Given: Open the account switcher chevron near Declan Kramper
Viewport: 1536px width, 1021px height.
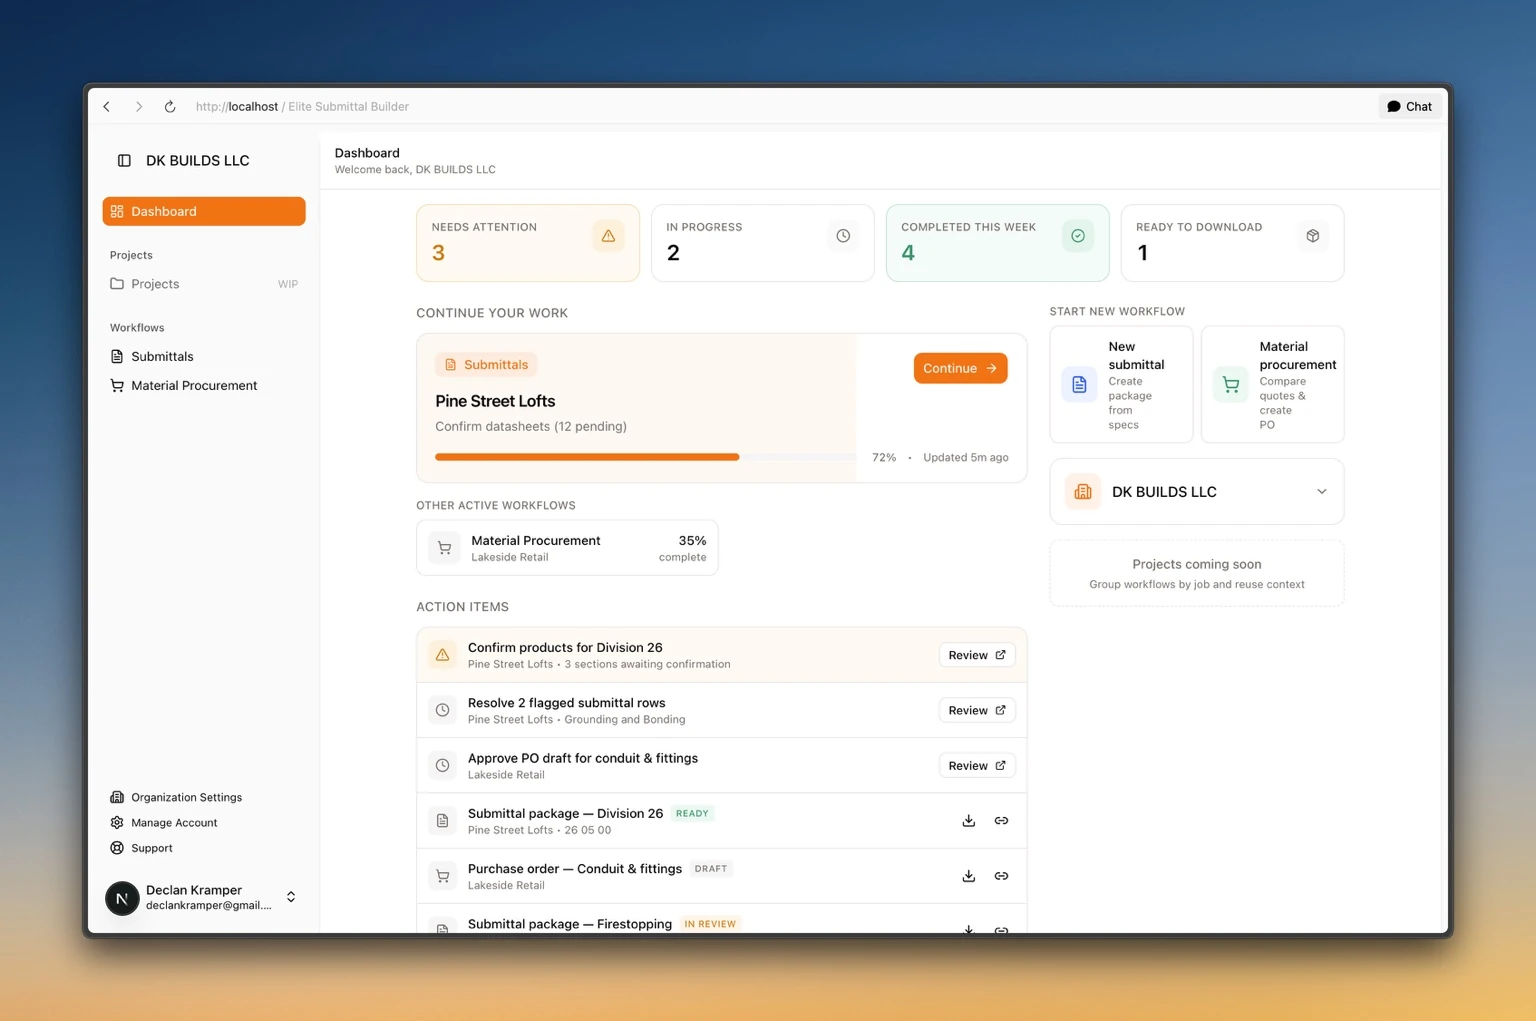Looking at the screenshot, I should pos(290,897).
